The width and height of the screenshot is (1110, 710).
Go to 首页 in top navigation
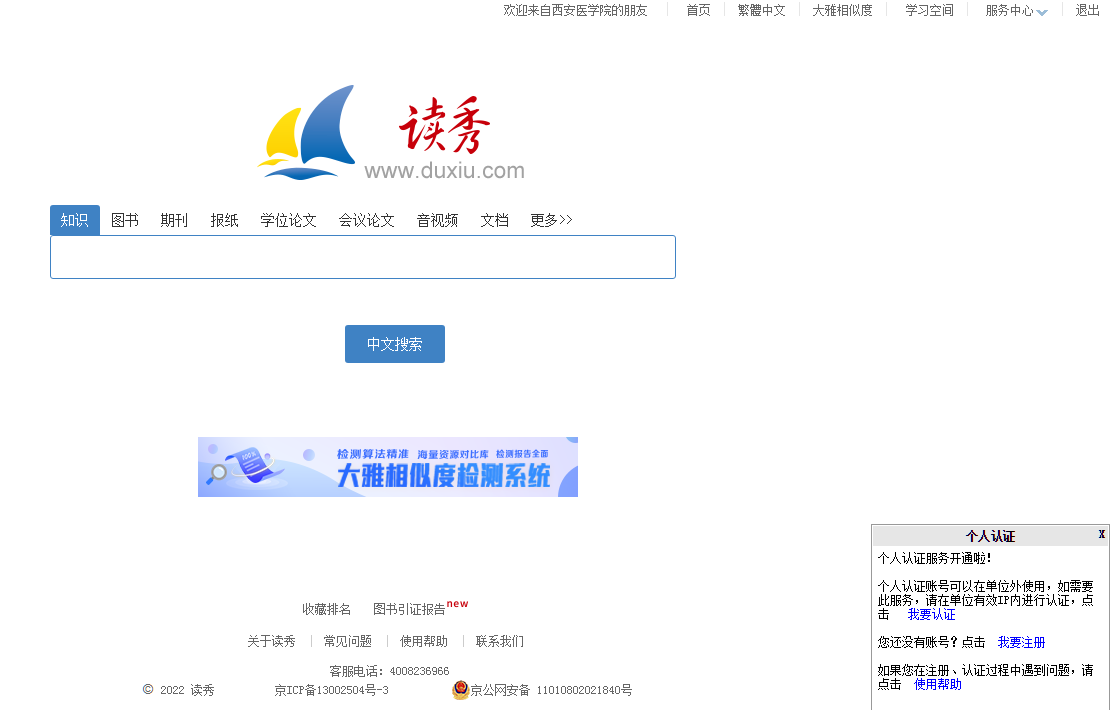[x=698, y=10]
